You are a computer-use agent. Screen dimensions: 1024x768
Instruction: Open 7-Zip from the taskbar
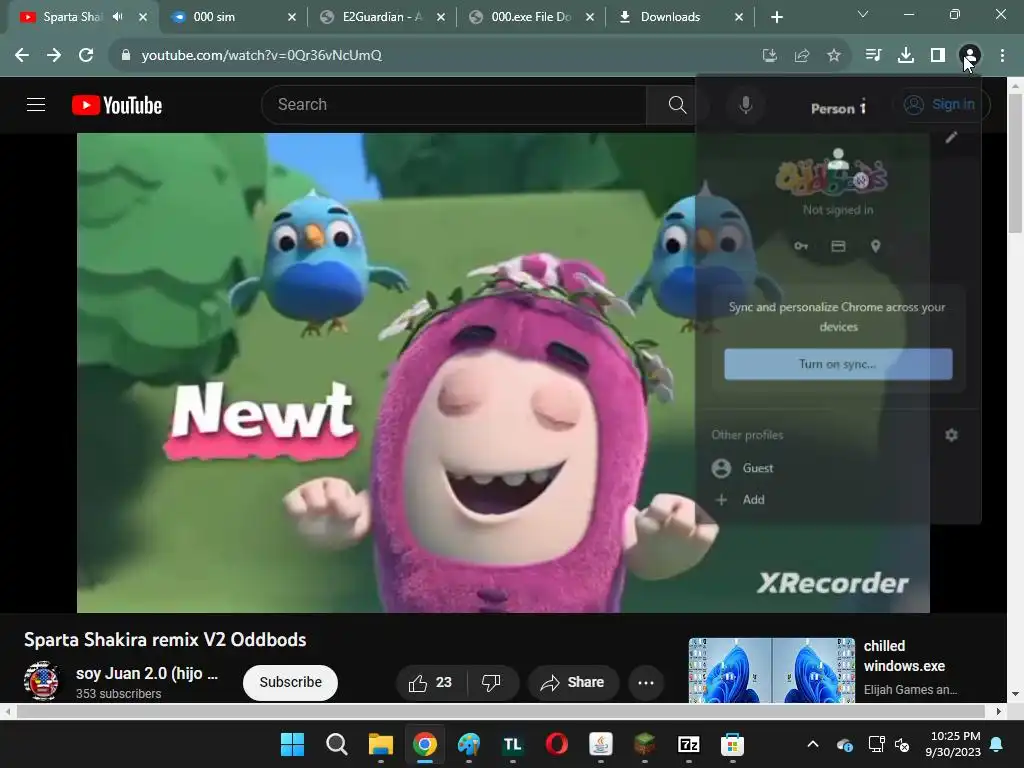688,744
